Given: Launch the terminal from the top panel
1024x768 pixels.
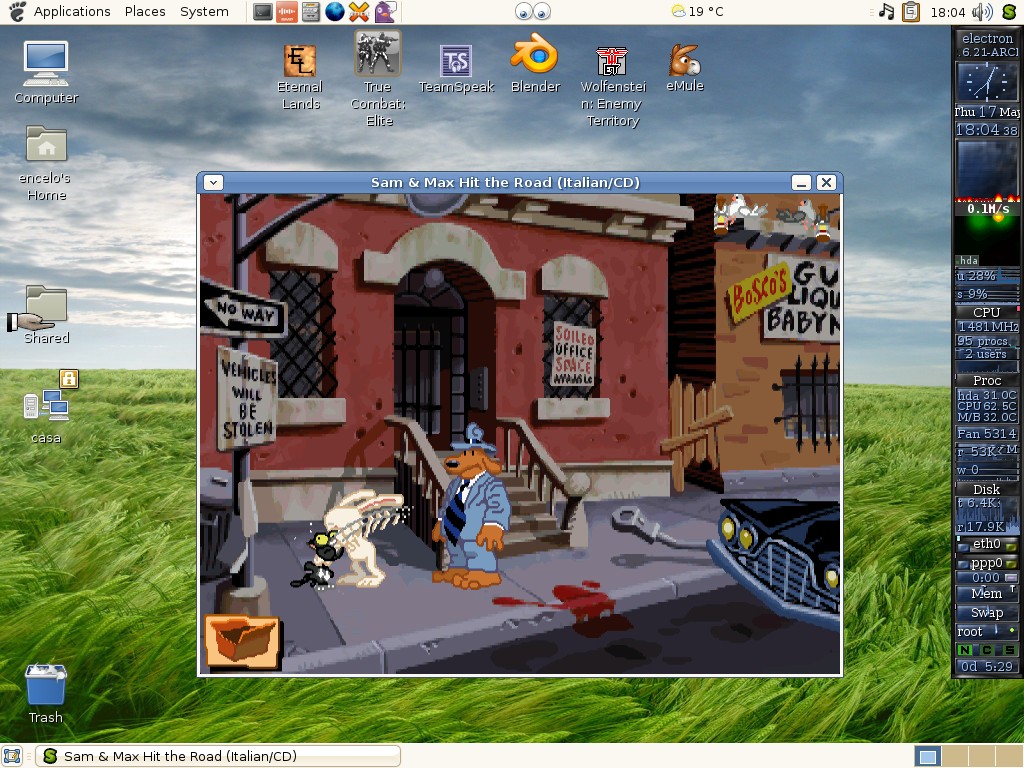Looking at the screenshot, I should point(263,12).
